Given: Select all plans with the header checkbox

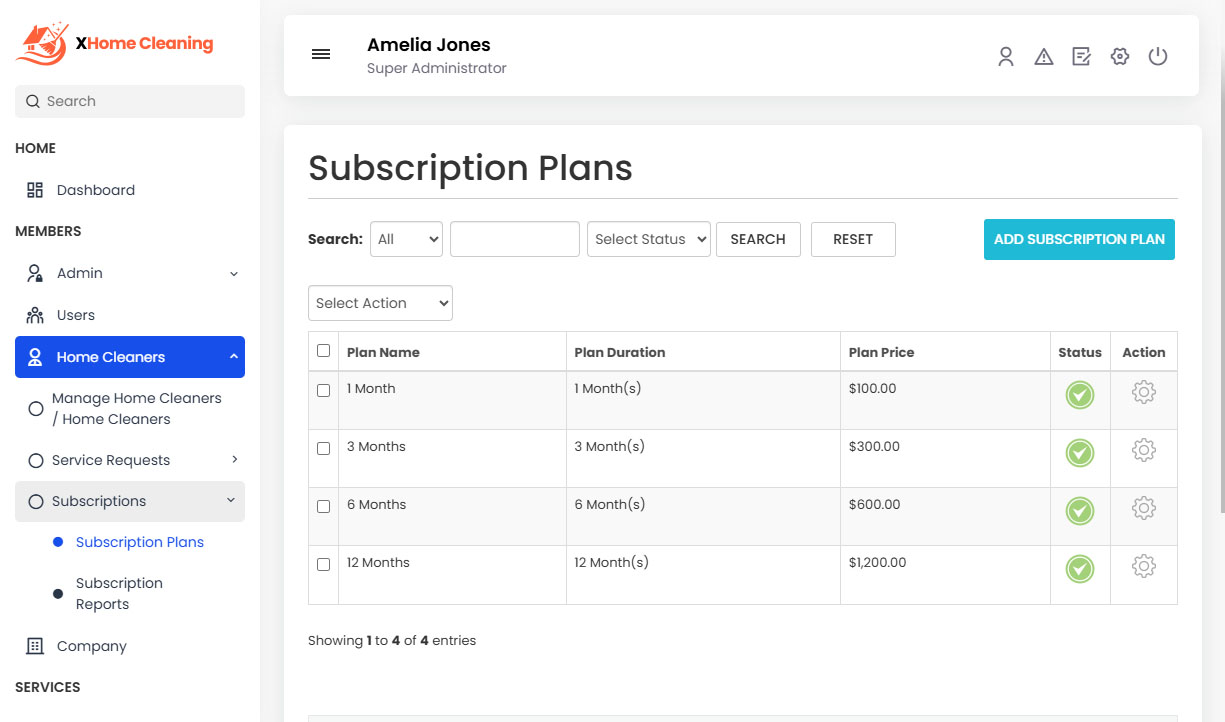Looking at the screenshot, I should click(x=323, y=350).
